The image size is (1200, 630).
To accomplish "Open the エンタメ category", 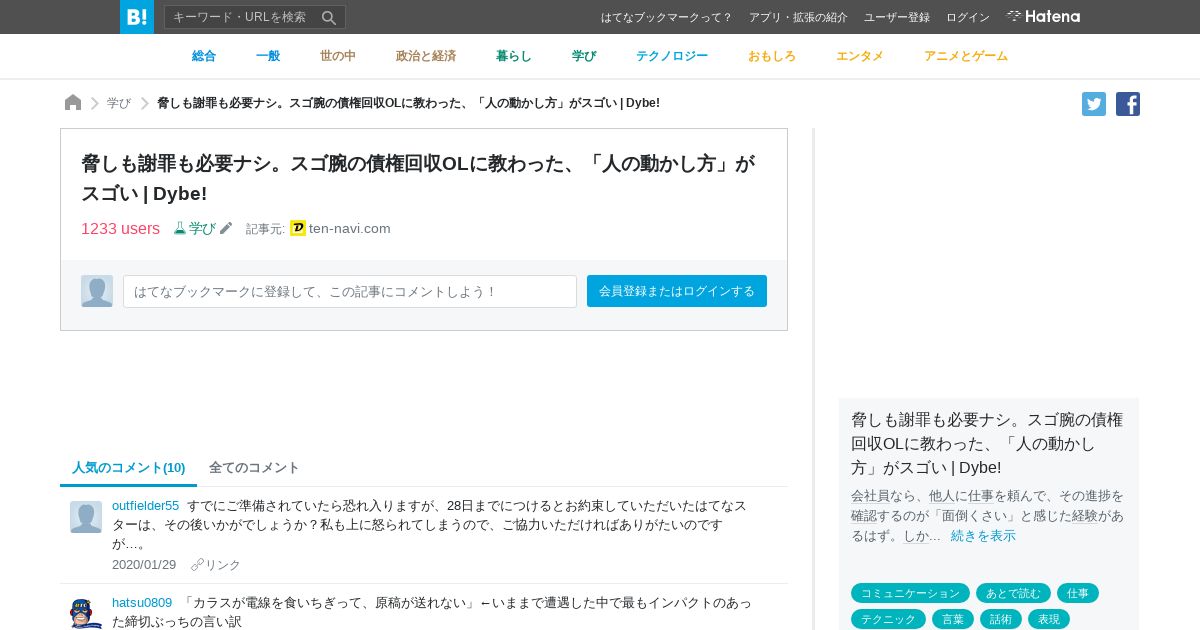I will (x=860, y=56).
